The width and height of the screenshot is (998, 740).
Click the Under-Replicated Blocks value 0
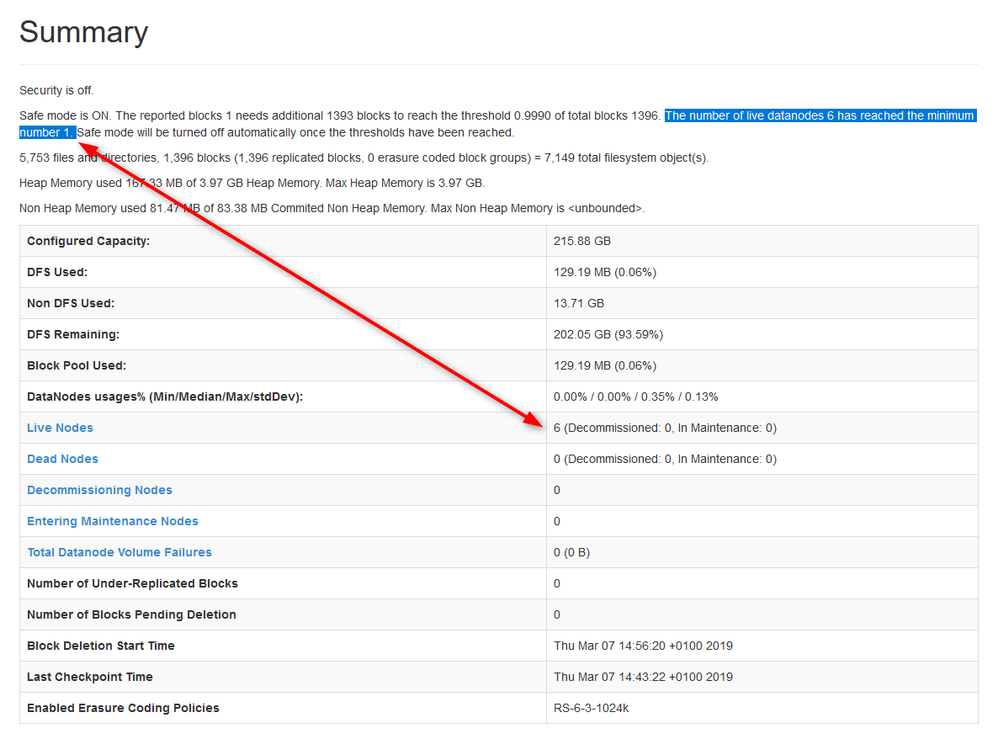[x=557, y=583]
